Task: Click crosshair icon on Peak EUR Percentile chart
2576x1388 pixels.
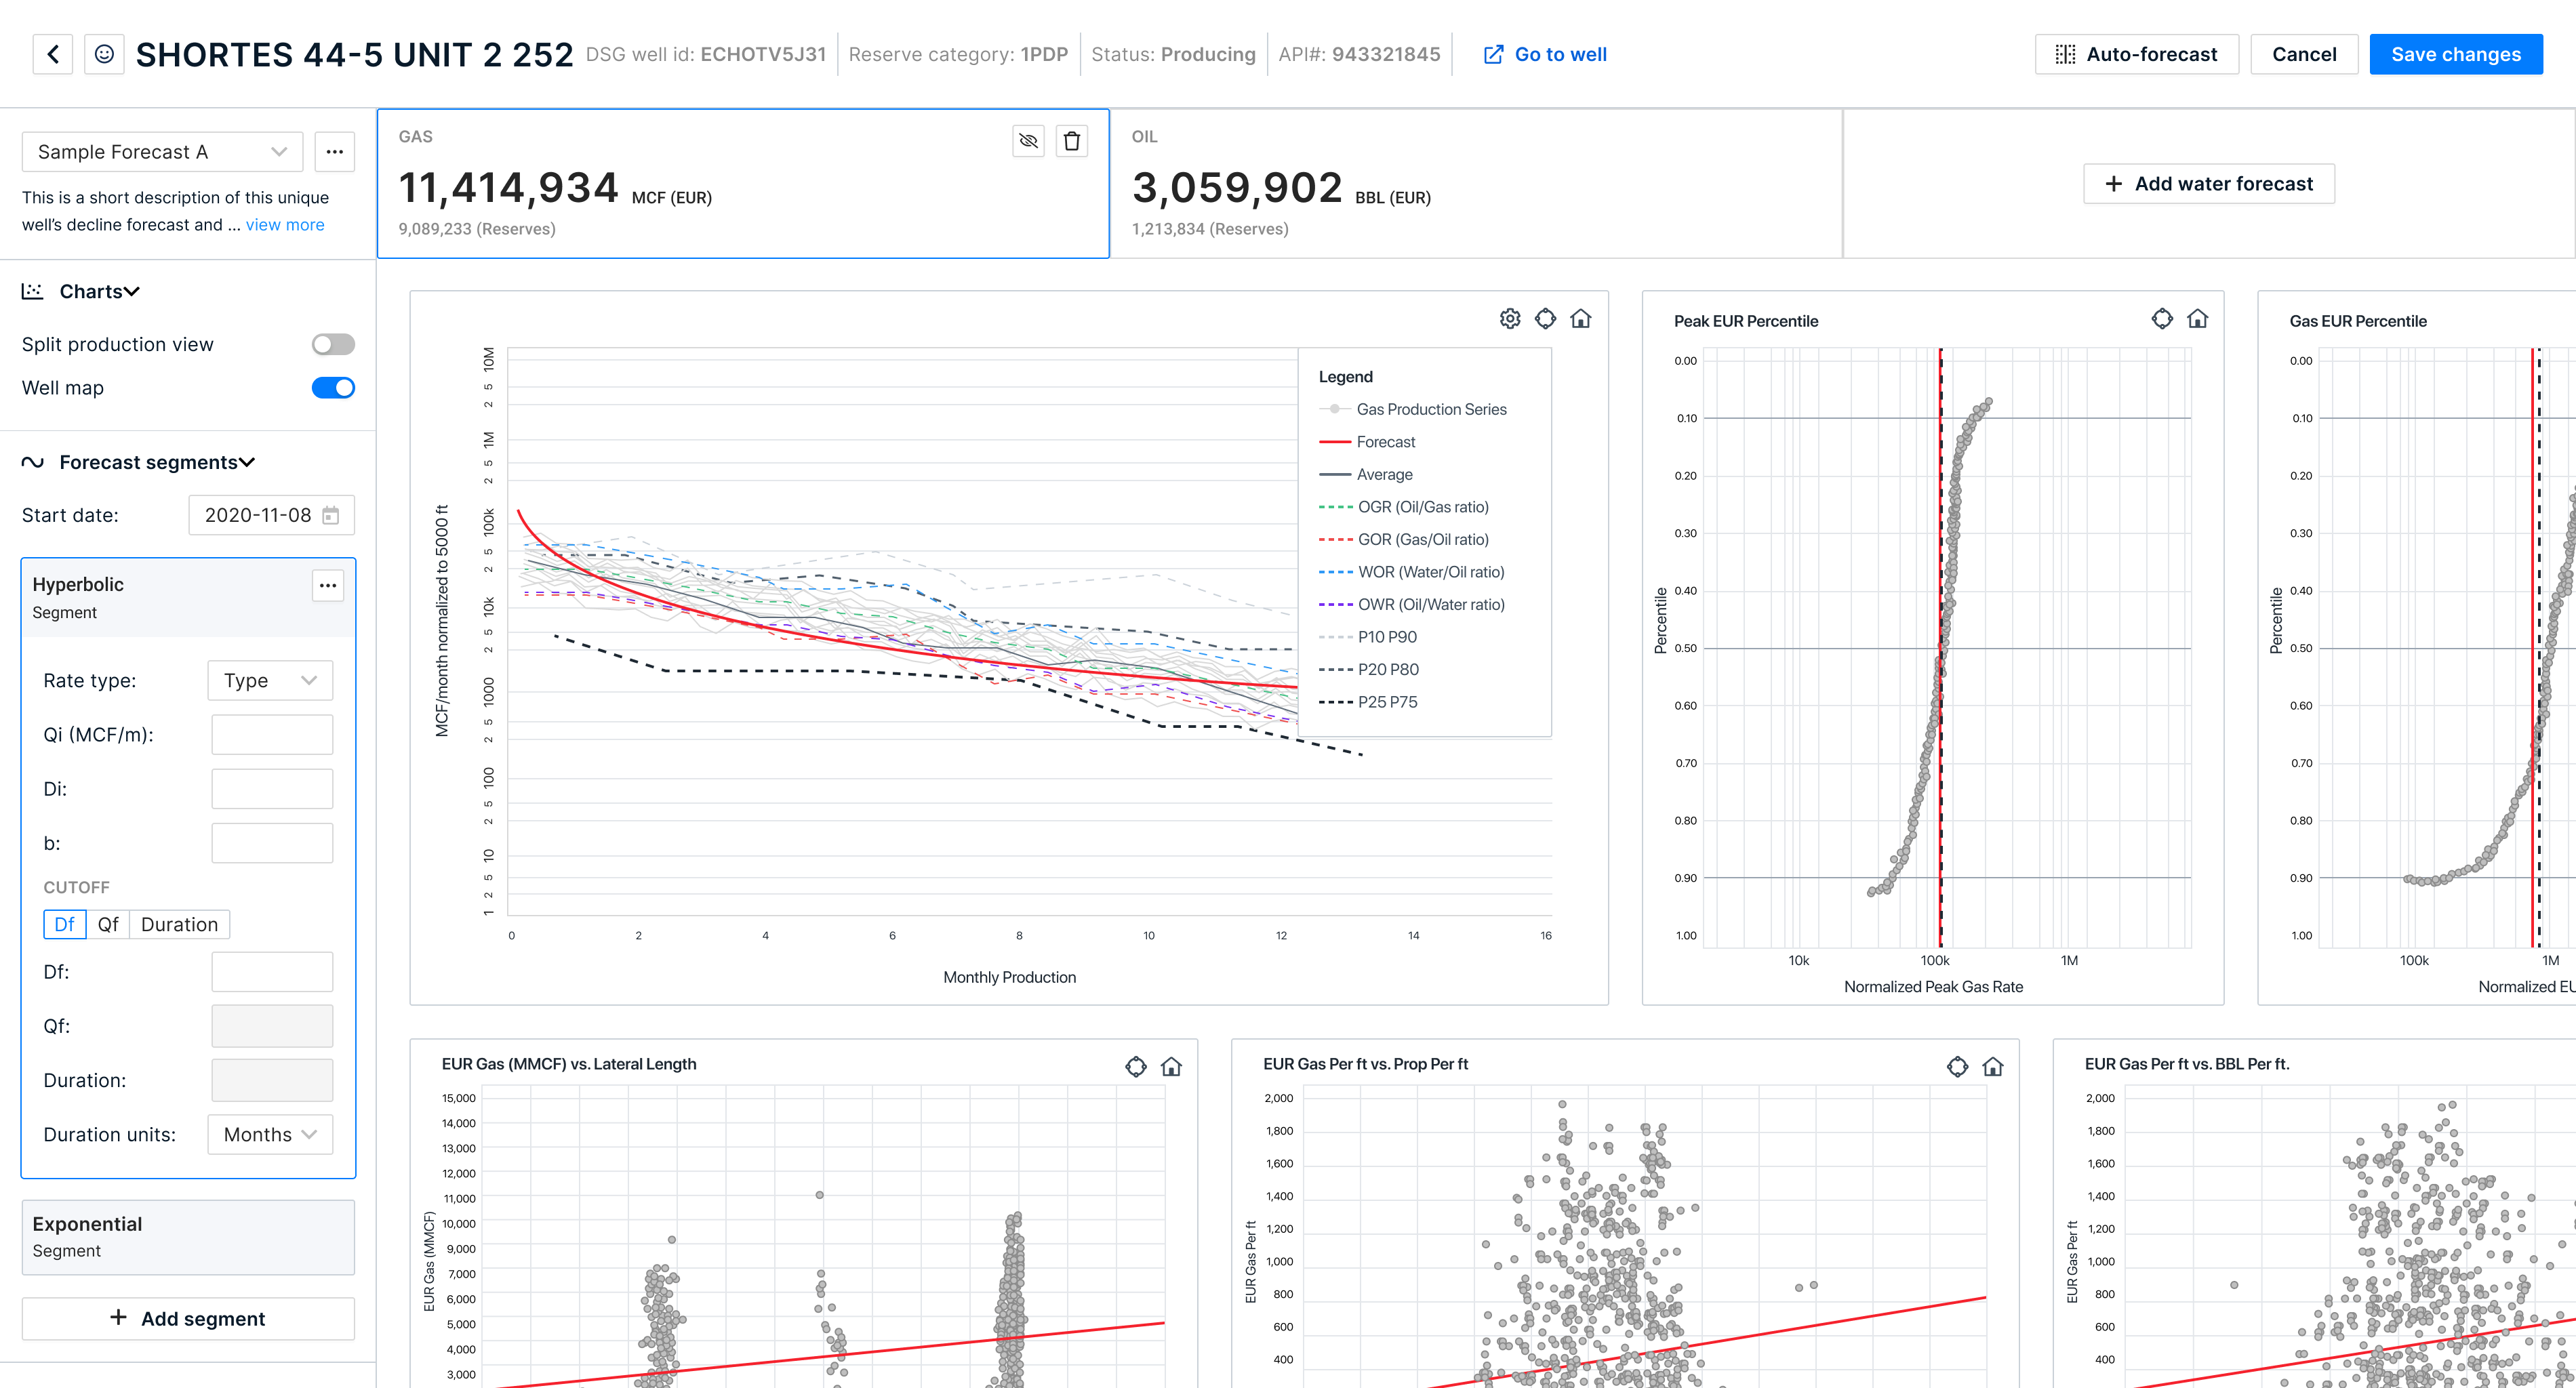Action: pos(2161,318)
